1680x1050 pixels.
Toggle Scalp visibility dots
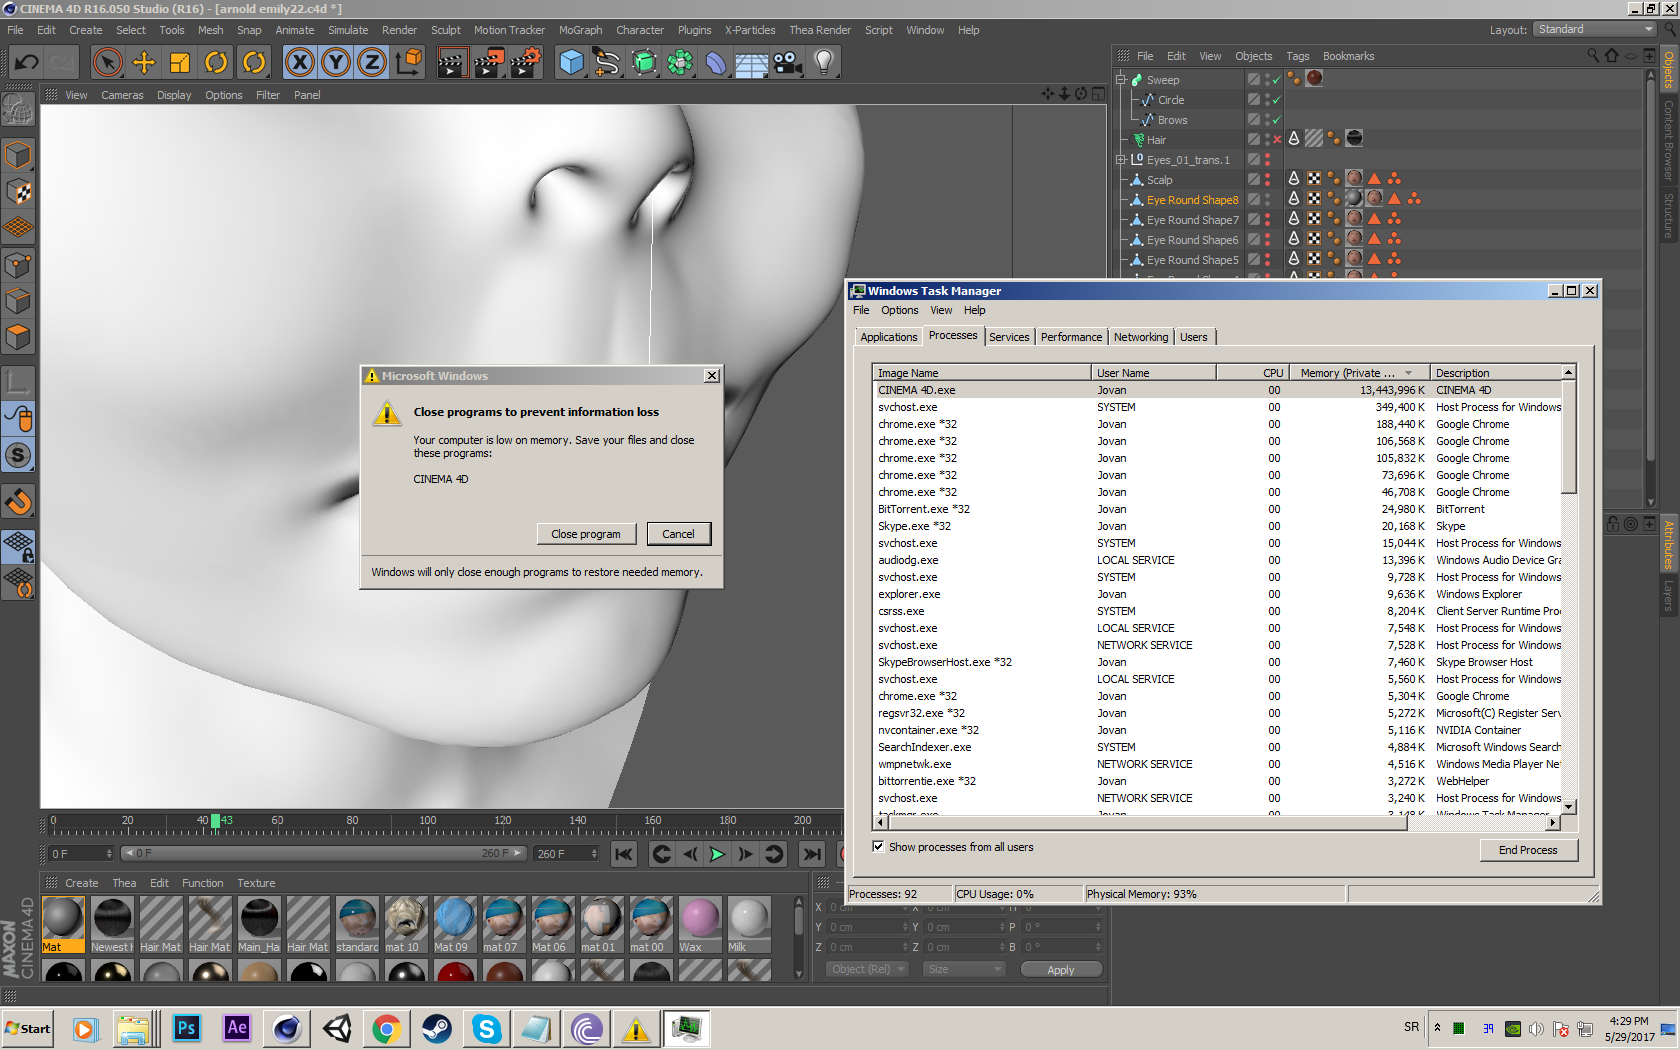click(1267, 180)
